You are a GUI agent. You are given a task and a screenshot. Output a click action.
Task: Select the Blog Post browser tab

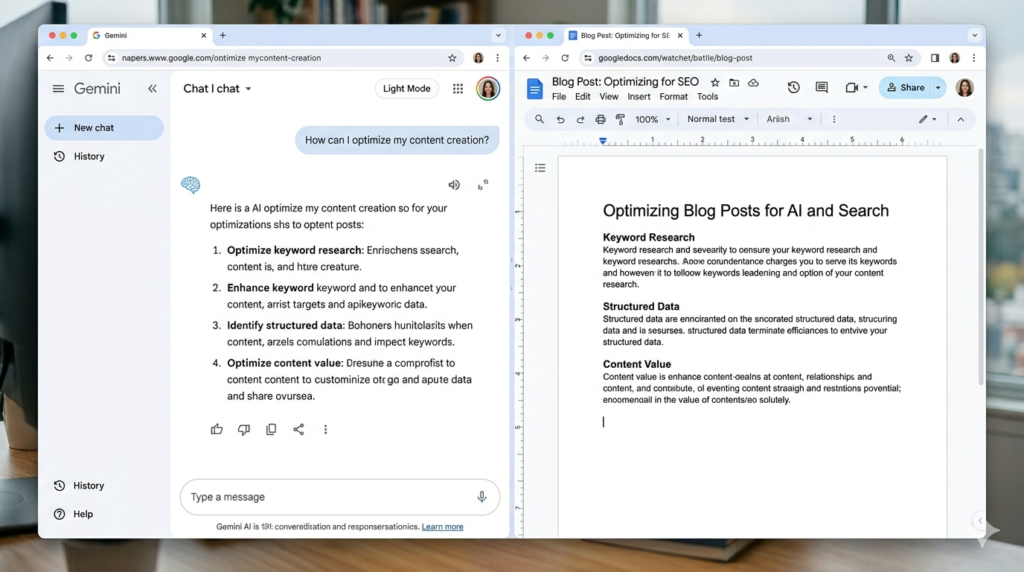tap(626, 35)
